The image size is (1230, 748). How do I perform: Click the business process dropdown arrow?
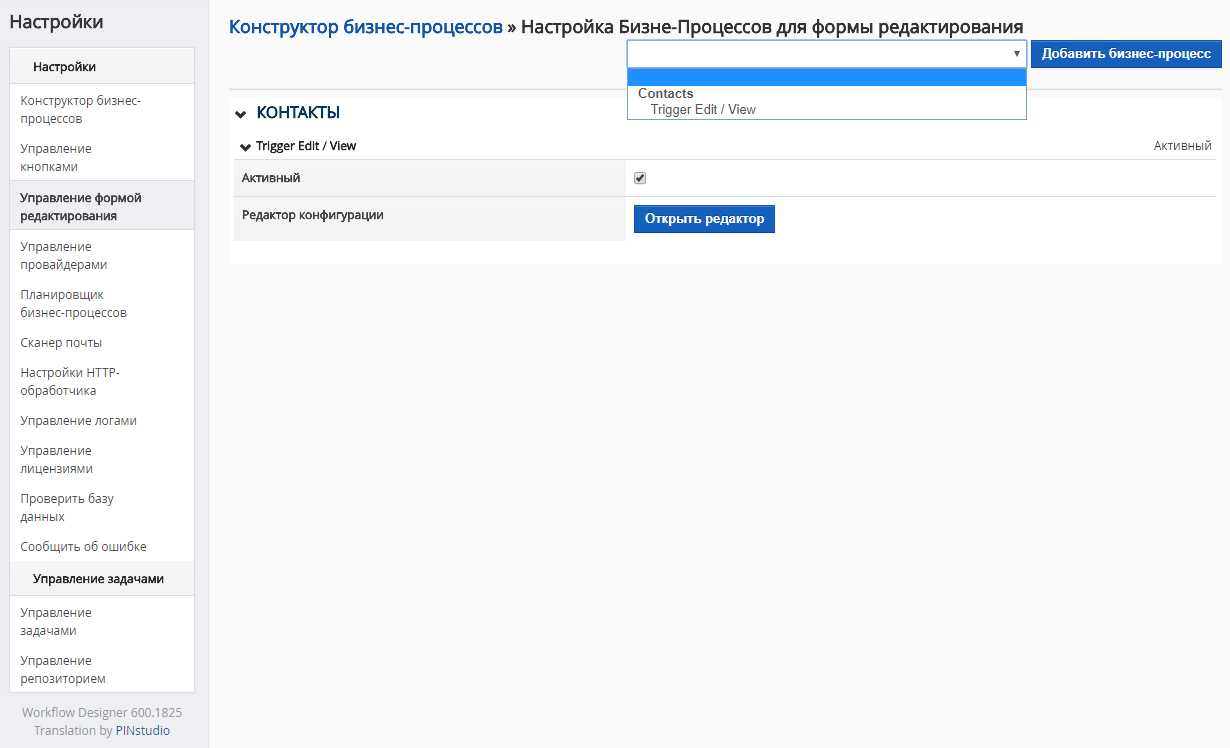1016,54
